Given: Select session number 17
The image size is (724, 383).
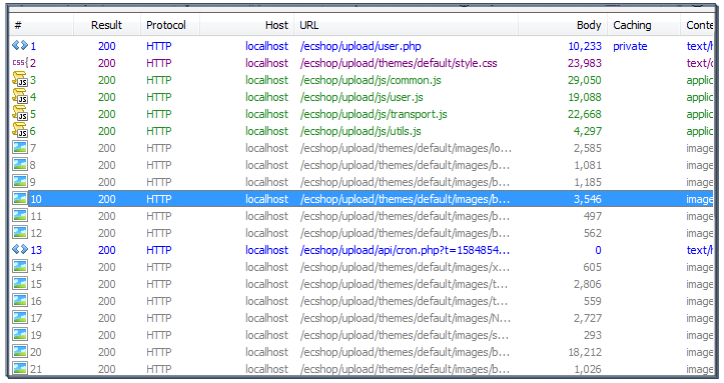Looking at the screenshot, I should pyautogui.click(x=36, y=318).
